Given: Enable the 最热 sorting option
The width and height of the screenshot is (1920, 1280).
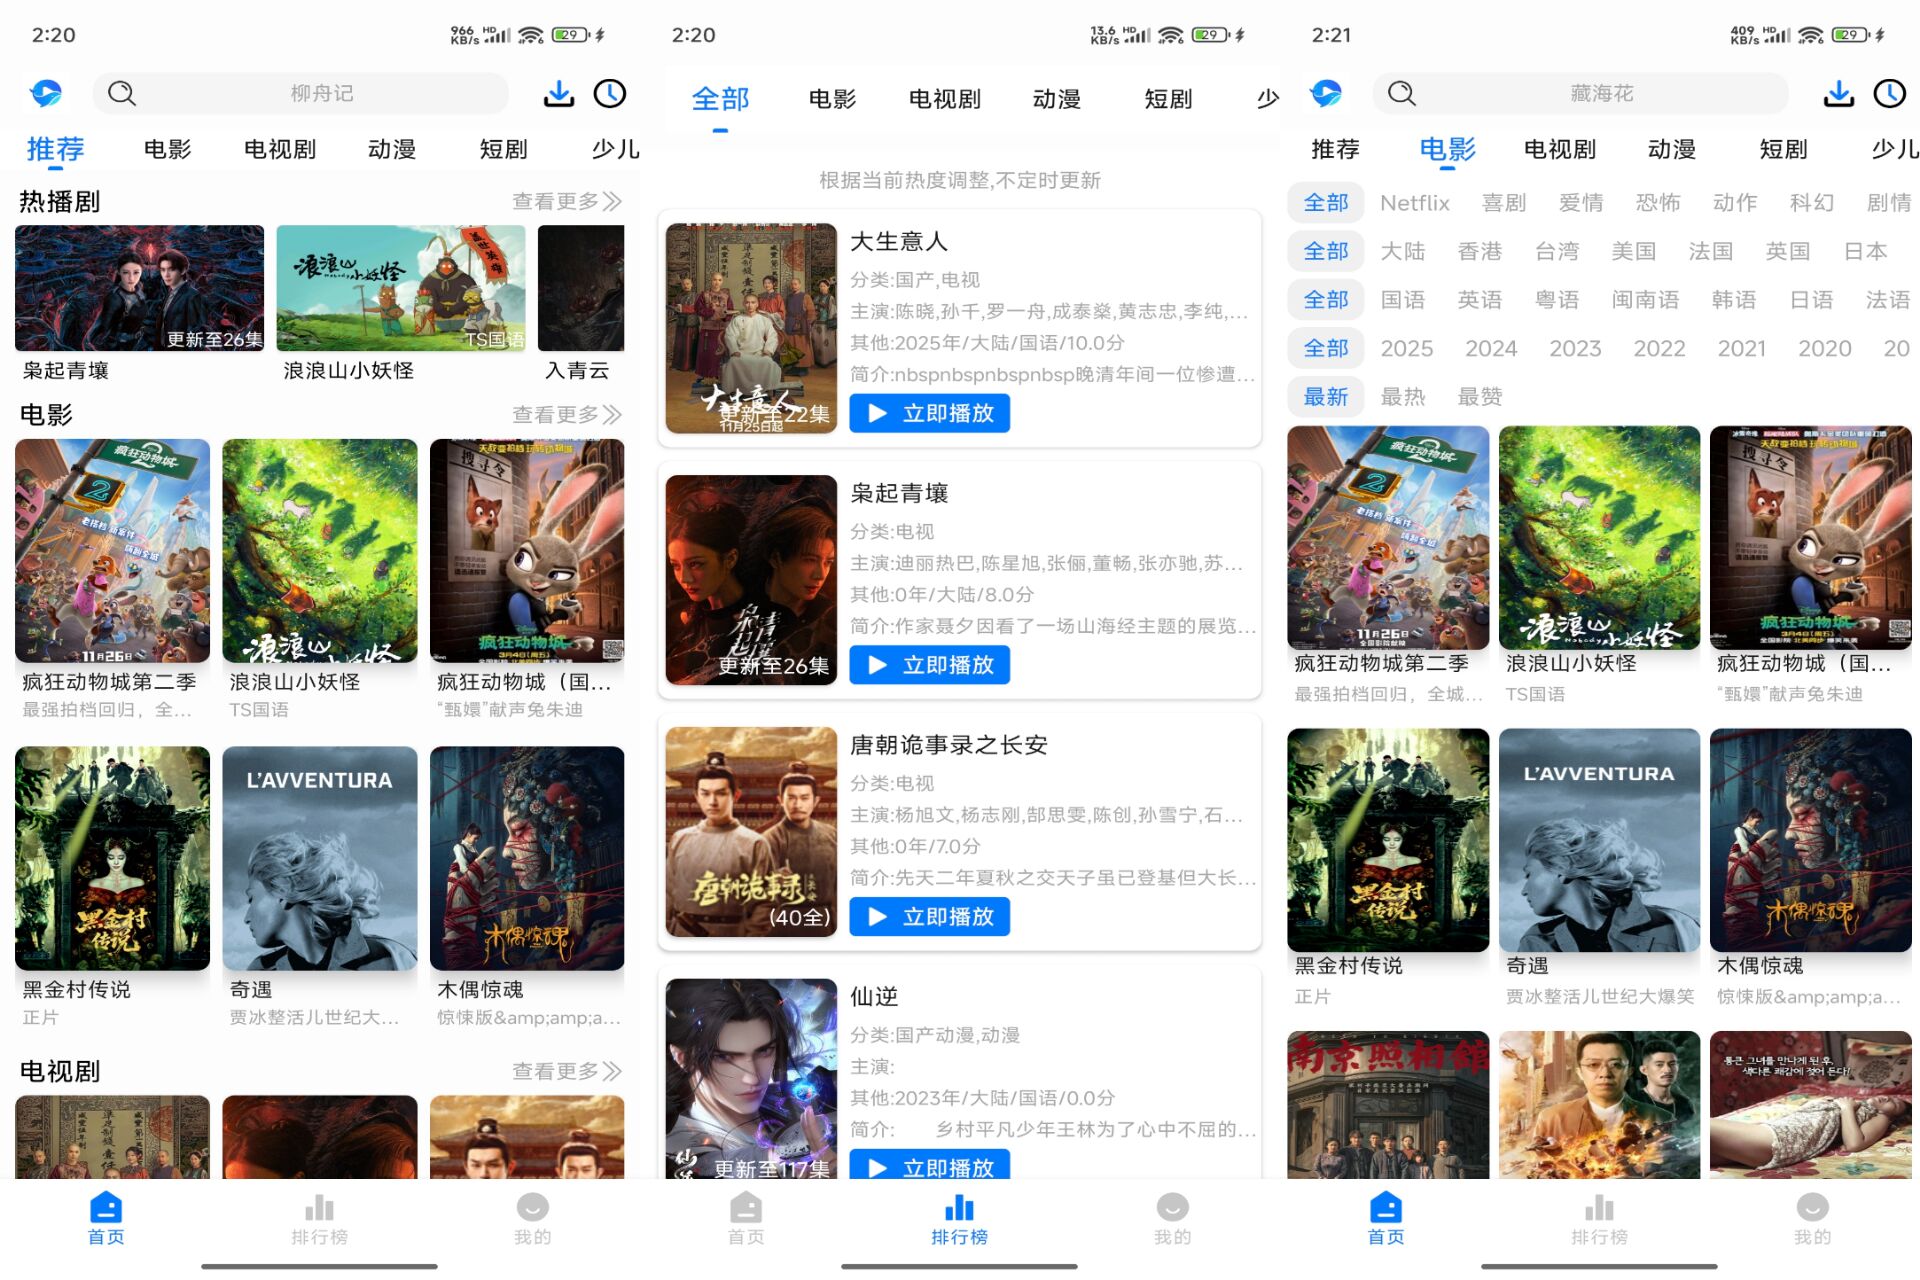Looking at the screenshot, I should click(x=1403, y=396).
